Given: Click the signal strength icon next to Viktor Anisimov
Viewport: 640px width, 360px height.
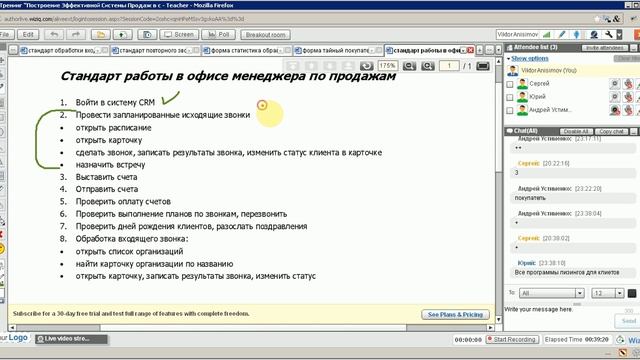Looking at the screenshot, I should (547, 35).
